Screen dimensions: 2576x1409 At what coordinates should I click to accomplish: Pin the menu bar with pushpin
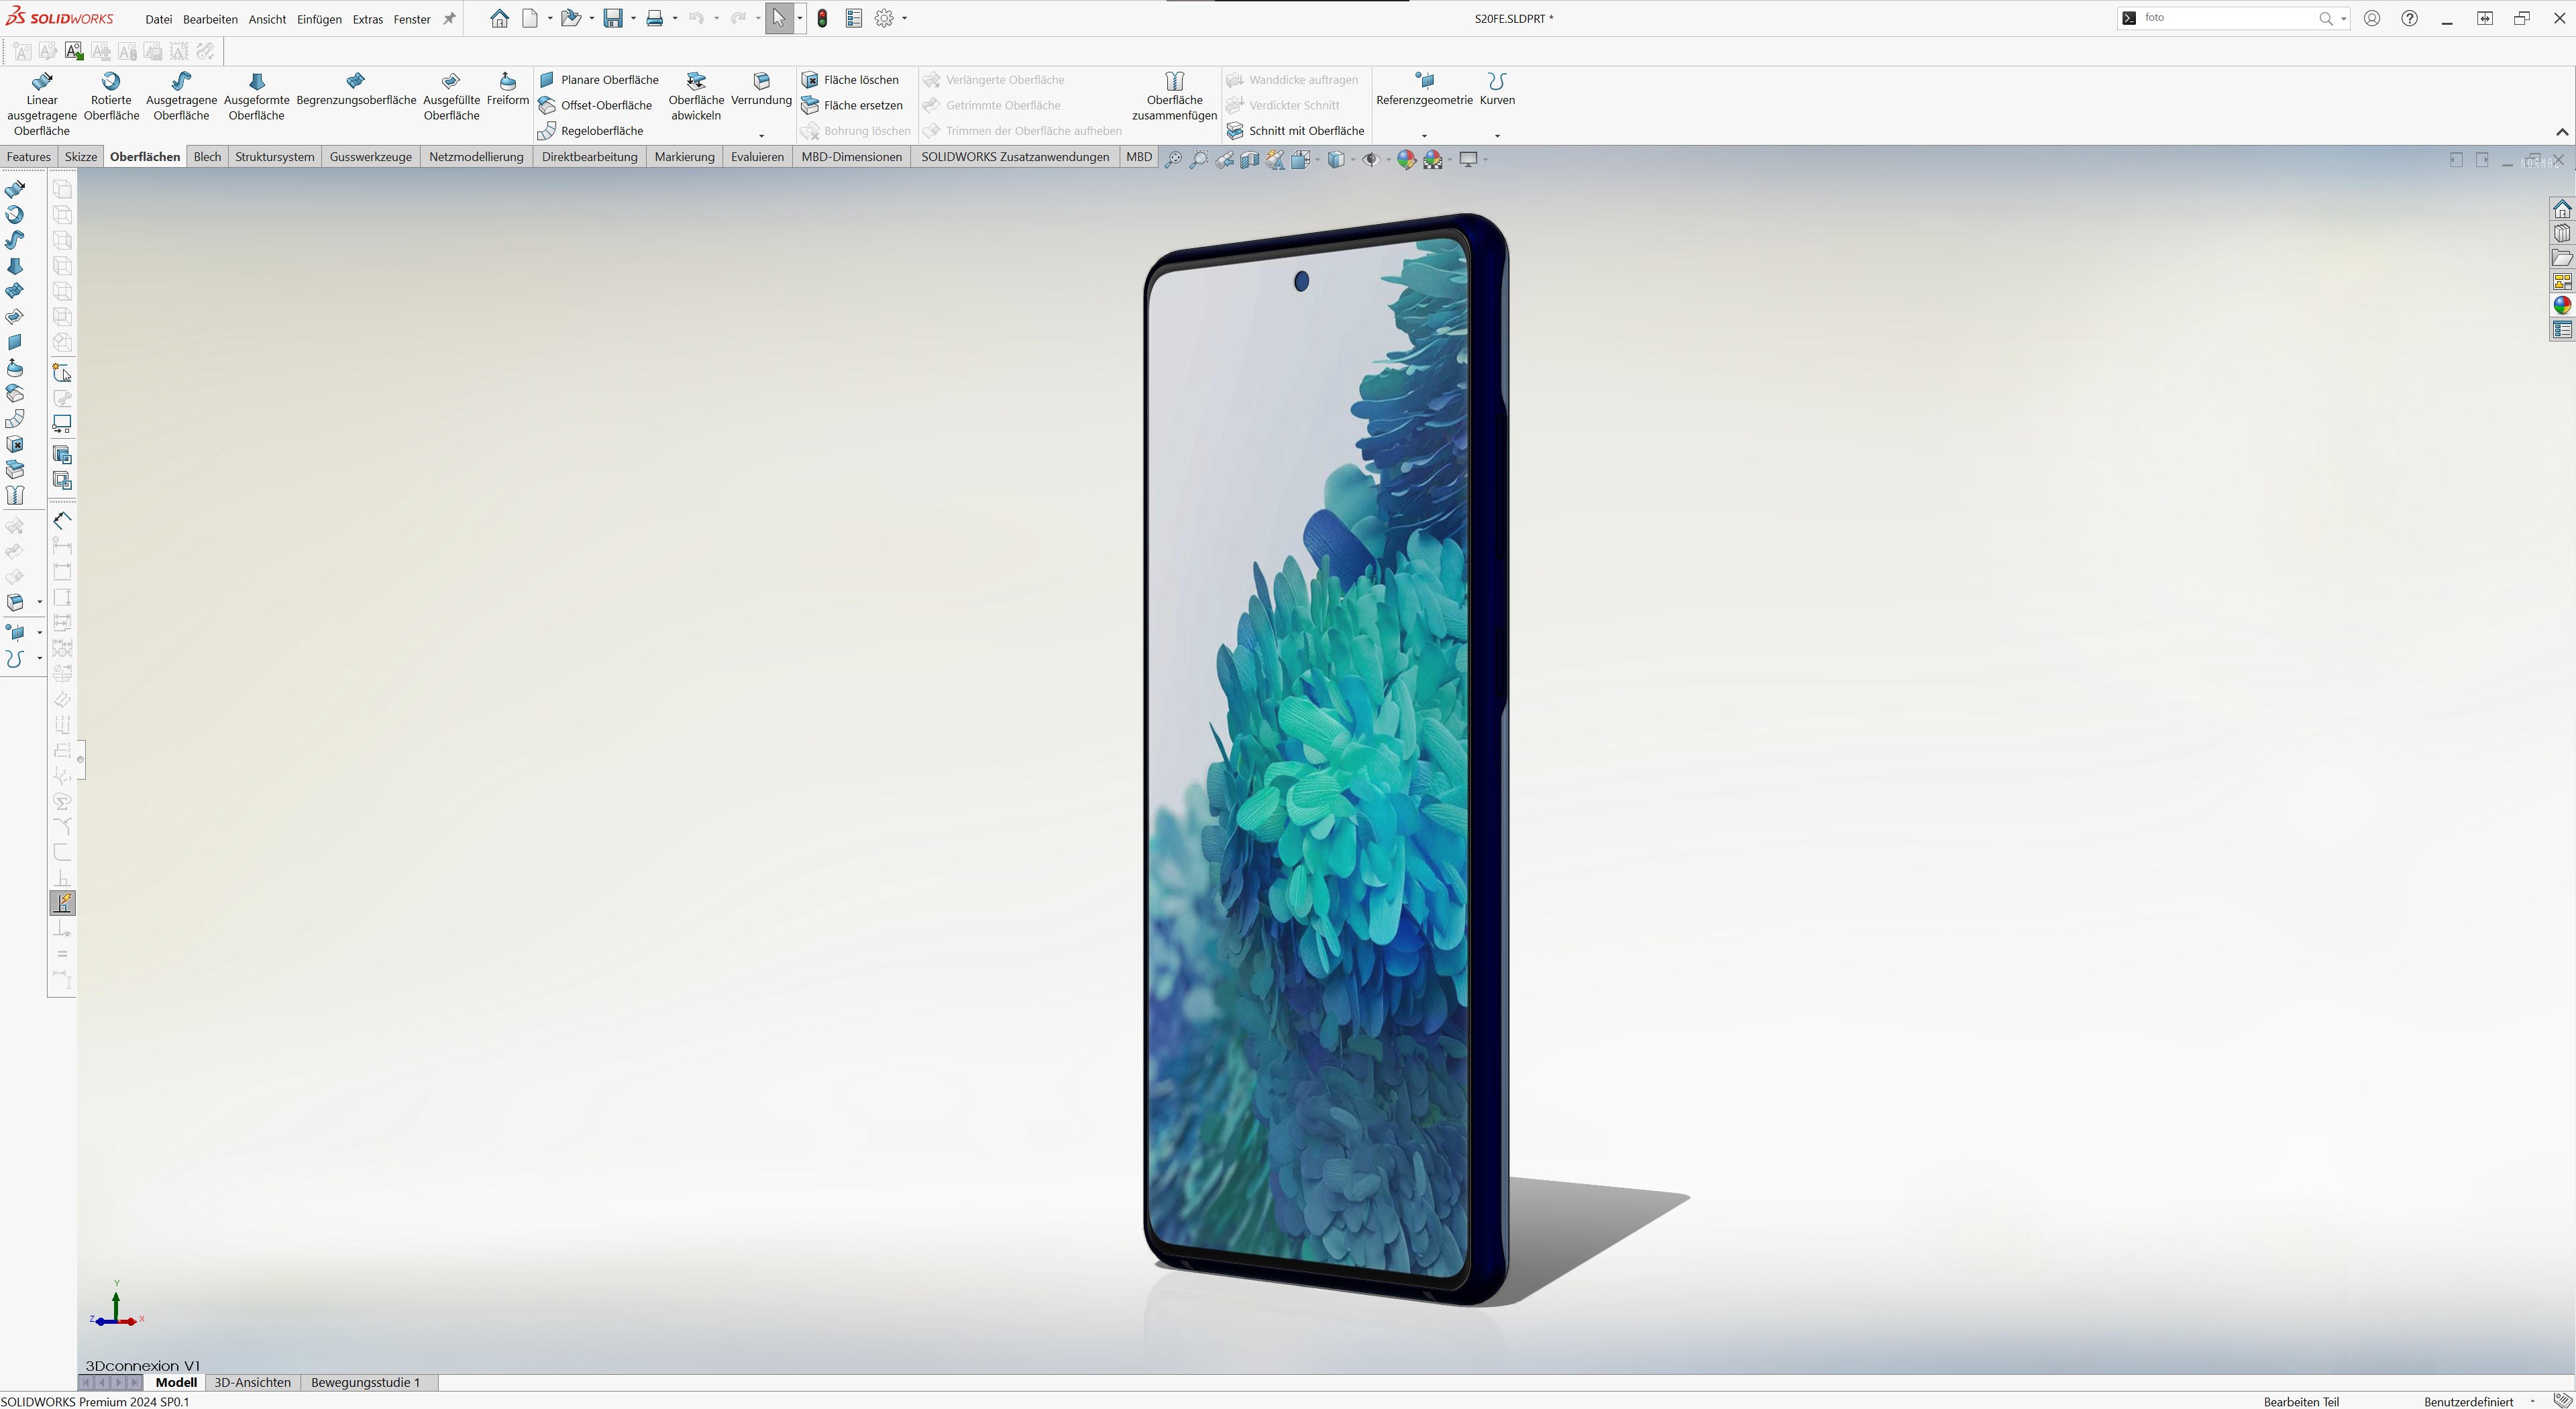coord(449,19)
